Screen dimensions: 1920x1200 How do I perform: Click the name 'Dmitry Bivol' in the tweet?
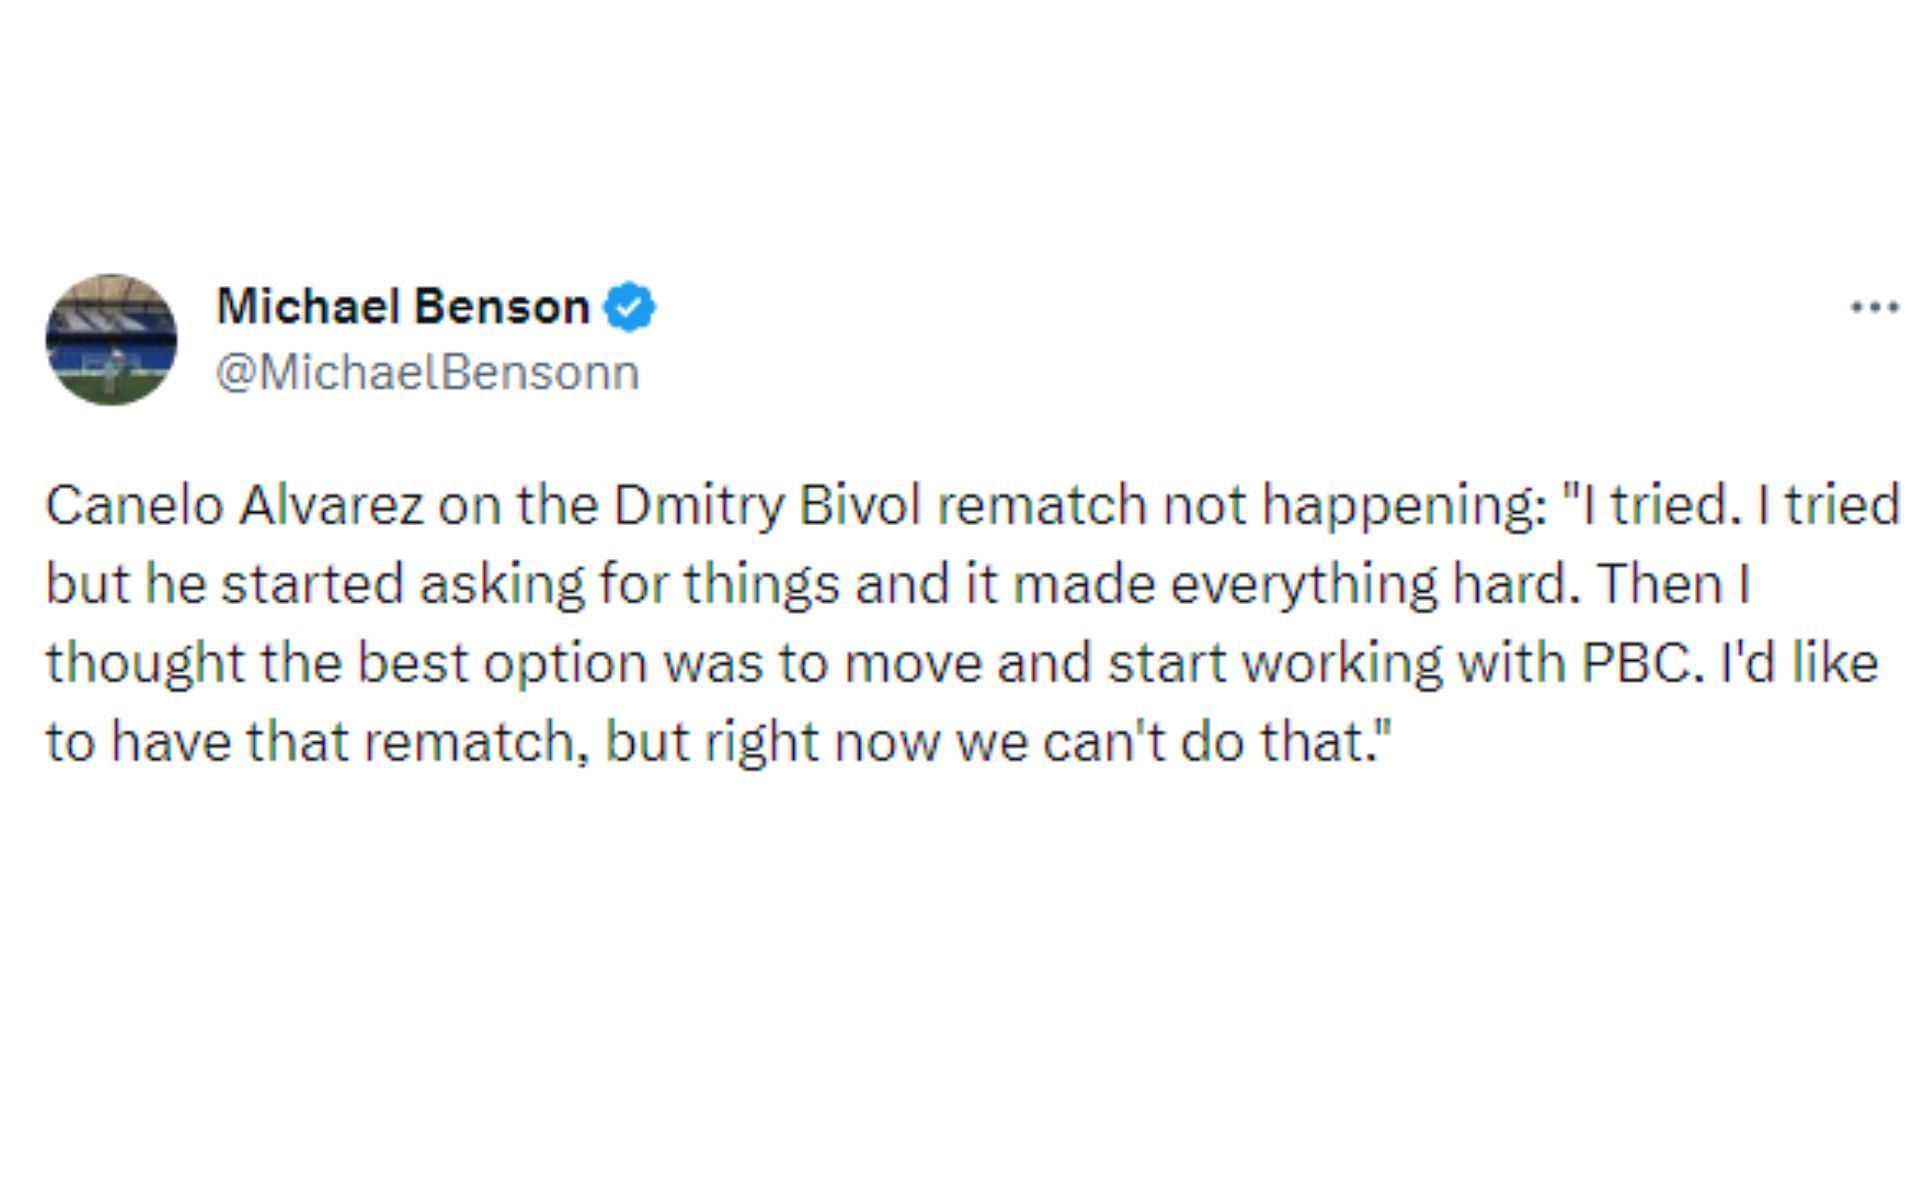[x=766, y=505]
